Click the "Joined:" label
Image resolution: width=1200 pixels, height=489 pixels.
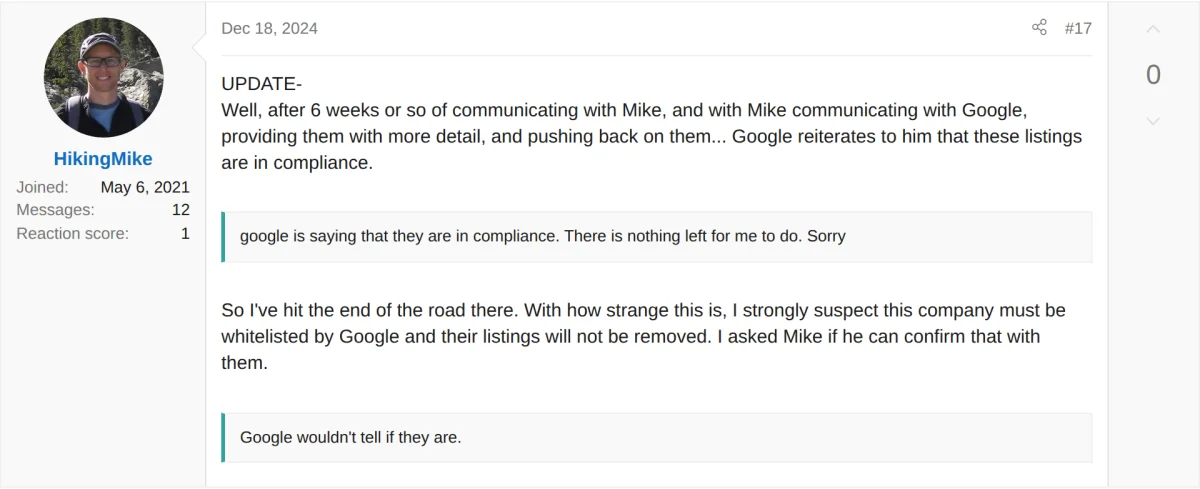point(42,187)
